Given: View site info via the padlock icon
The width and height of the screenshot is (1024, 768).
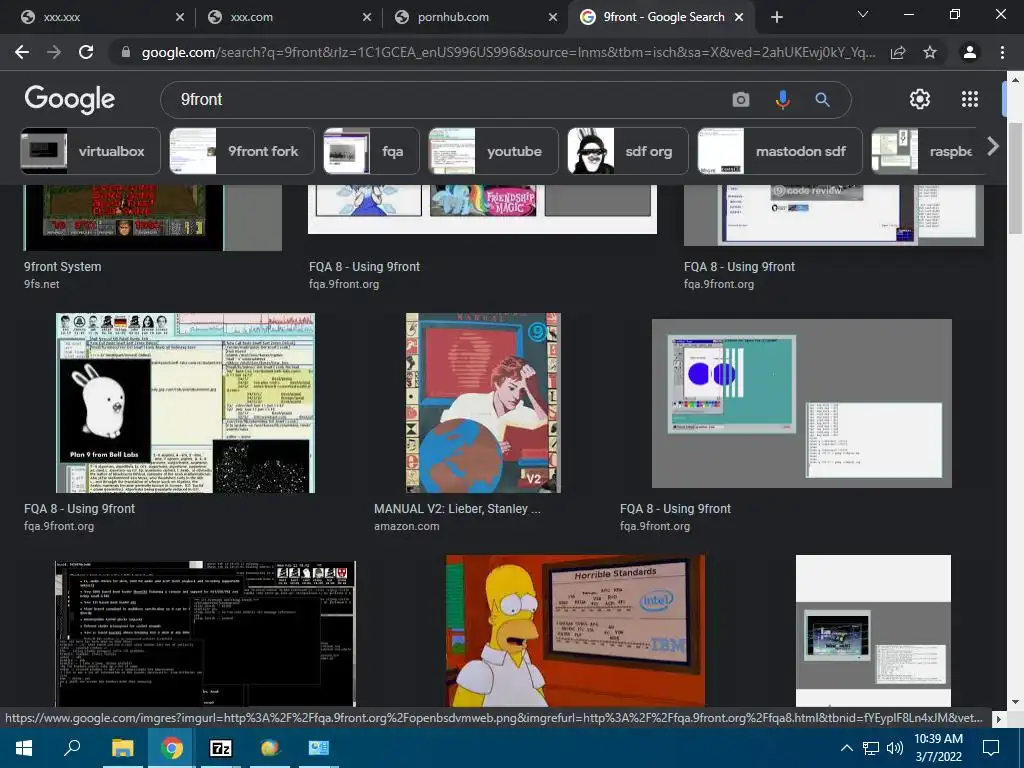Looking at the screenshot, I should (126, 52).
